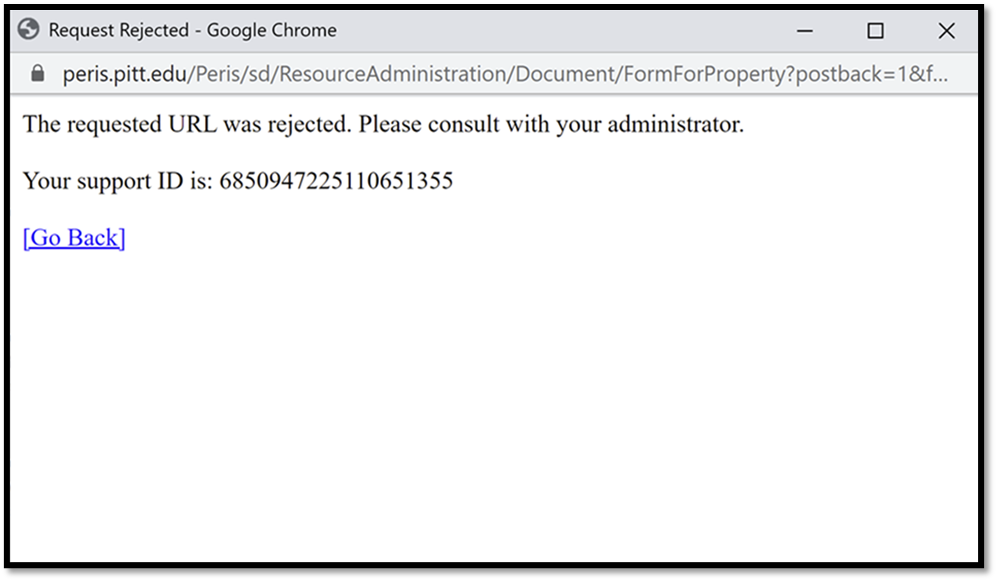Click the 'Your support ID is:' label
Viewport: 997px width, 581px height.
(x=118, y=181)
